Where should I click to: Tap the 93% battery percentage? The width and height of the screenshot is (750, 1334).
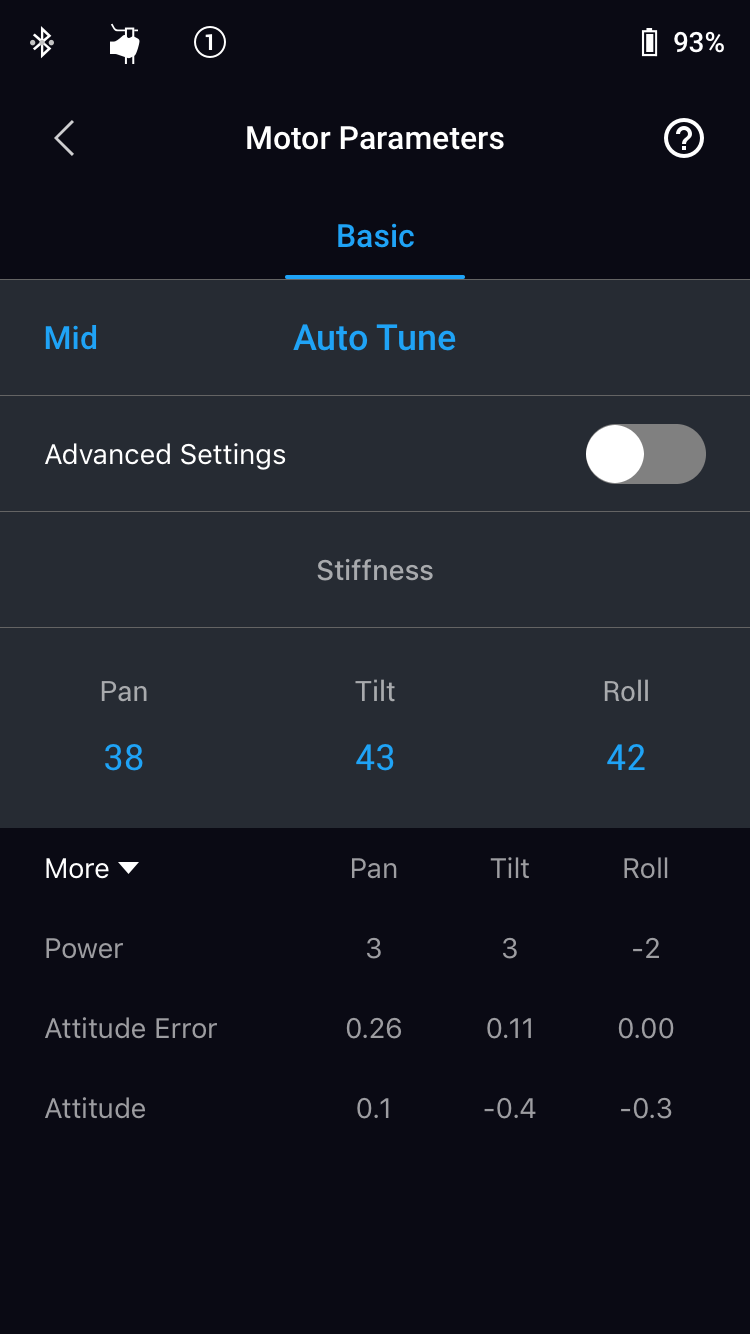(699, 42)
